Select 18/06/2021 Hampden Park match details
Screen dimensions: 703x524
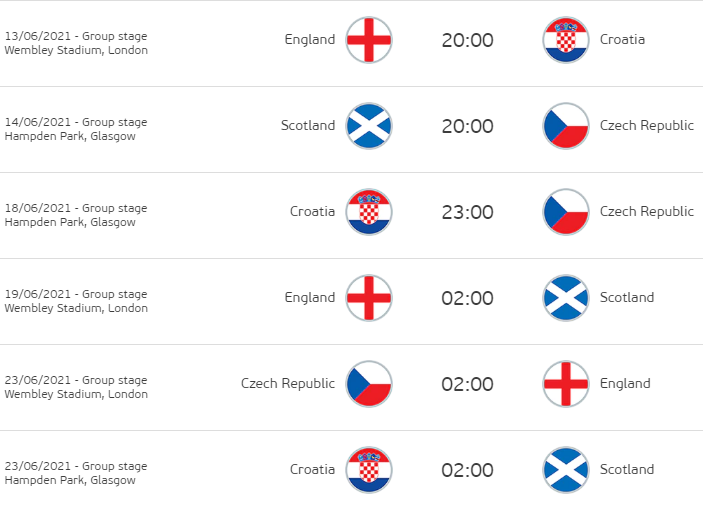pyautogui.click(x=76, y=215)
